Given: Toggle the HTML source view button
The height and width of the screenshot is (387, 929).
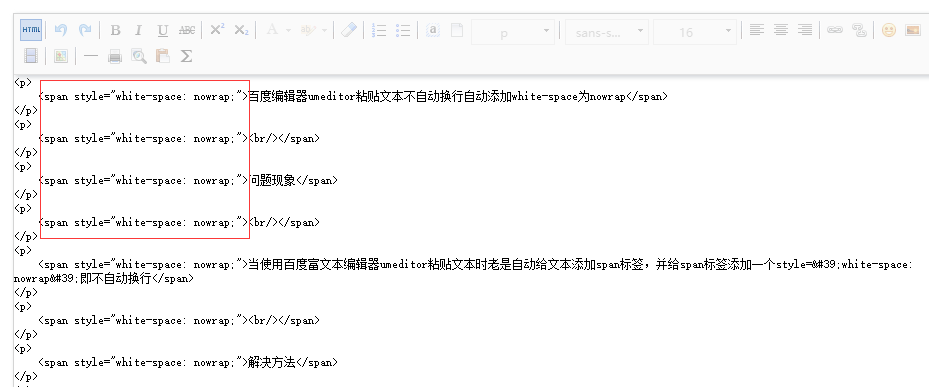Looking at the screenshot, I should point(31,30).
